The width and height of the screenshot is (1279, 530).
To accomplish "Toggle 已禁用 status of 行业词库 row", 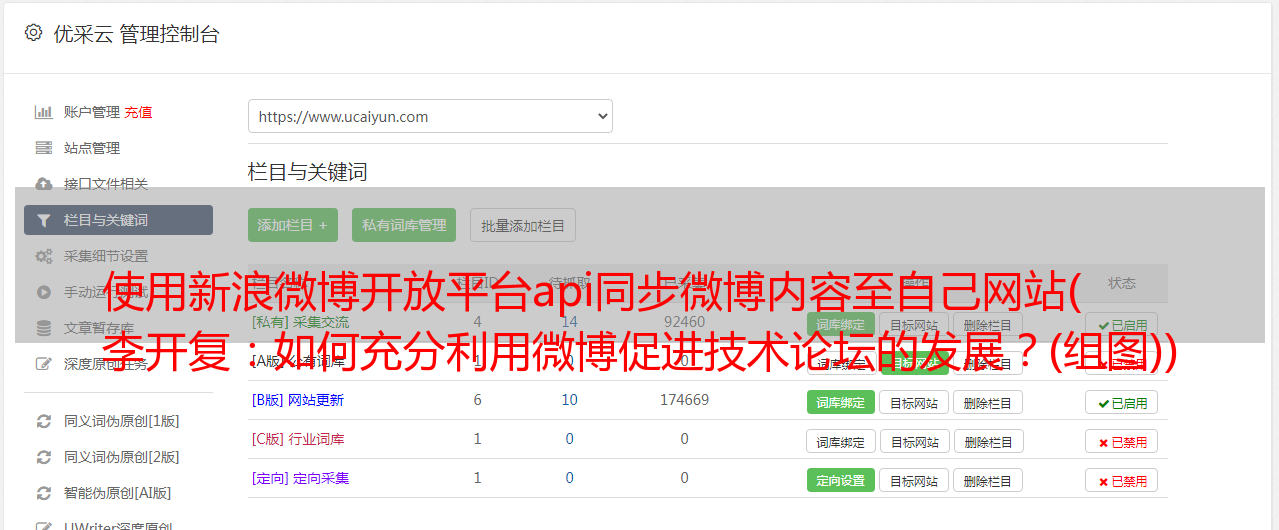I will coord(1122,441).
